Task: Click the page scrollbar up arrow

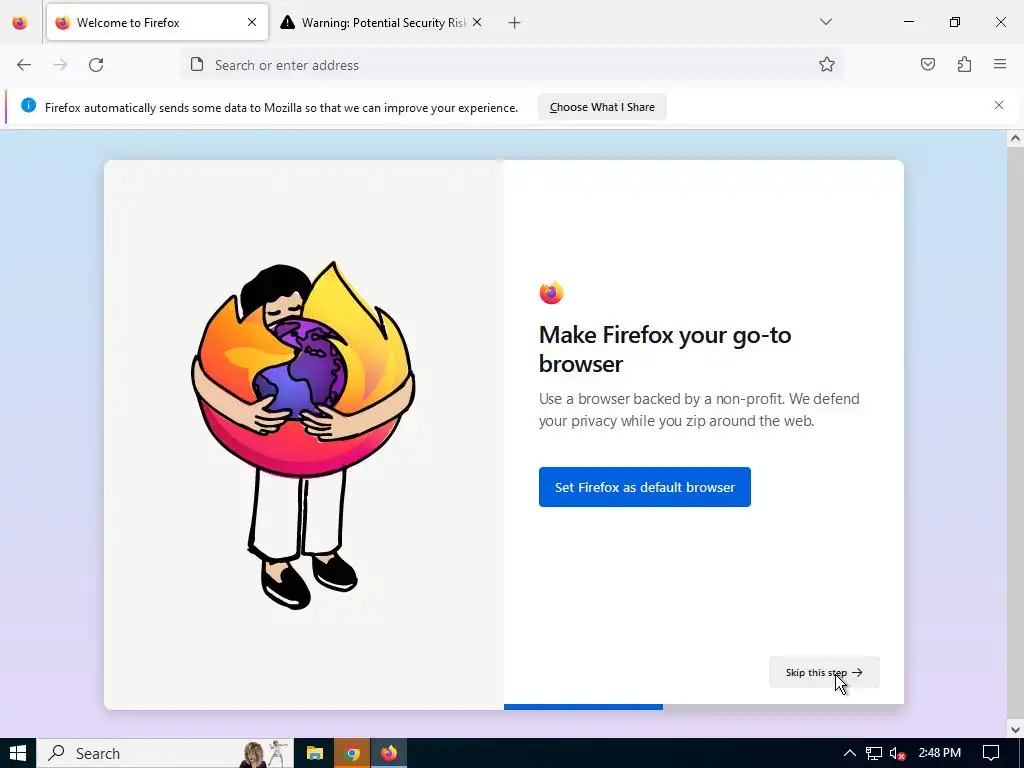Action: [1015, 138]
